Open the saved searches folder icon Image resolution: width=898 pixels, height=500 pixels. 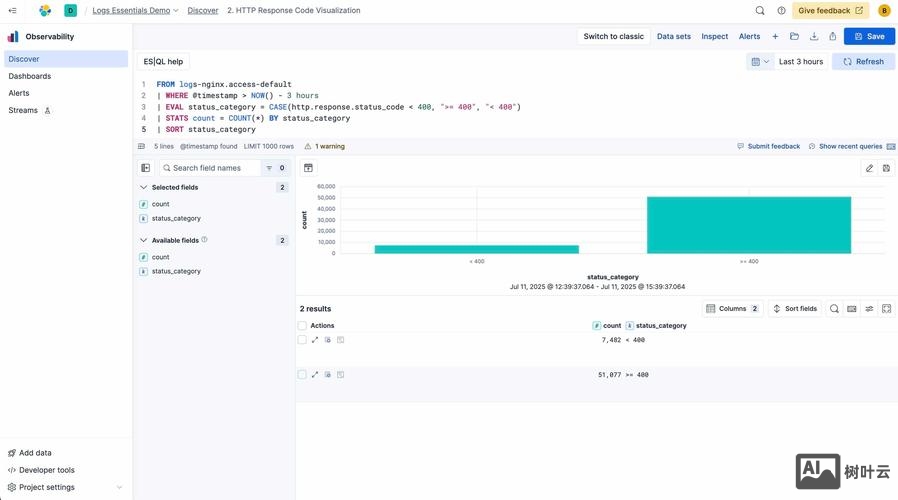point(794,36)
